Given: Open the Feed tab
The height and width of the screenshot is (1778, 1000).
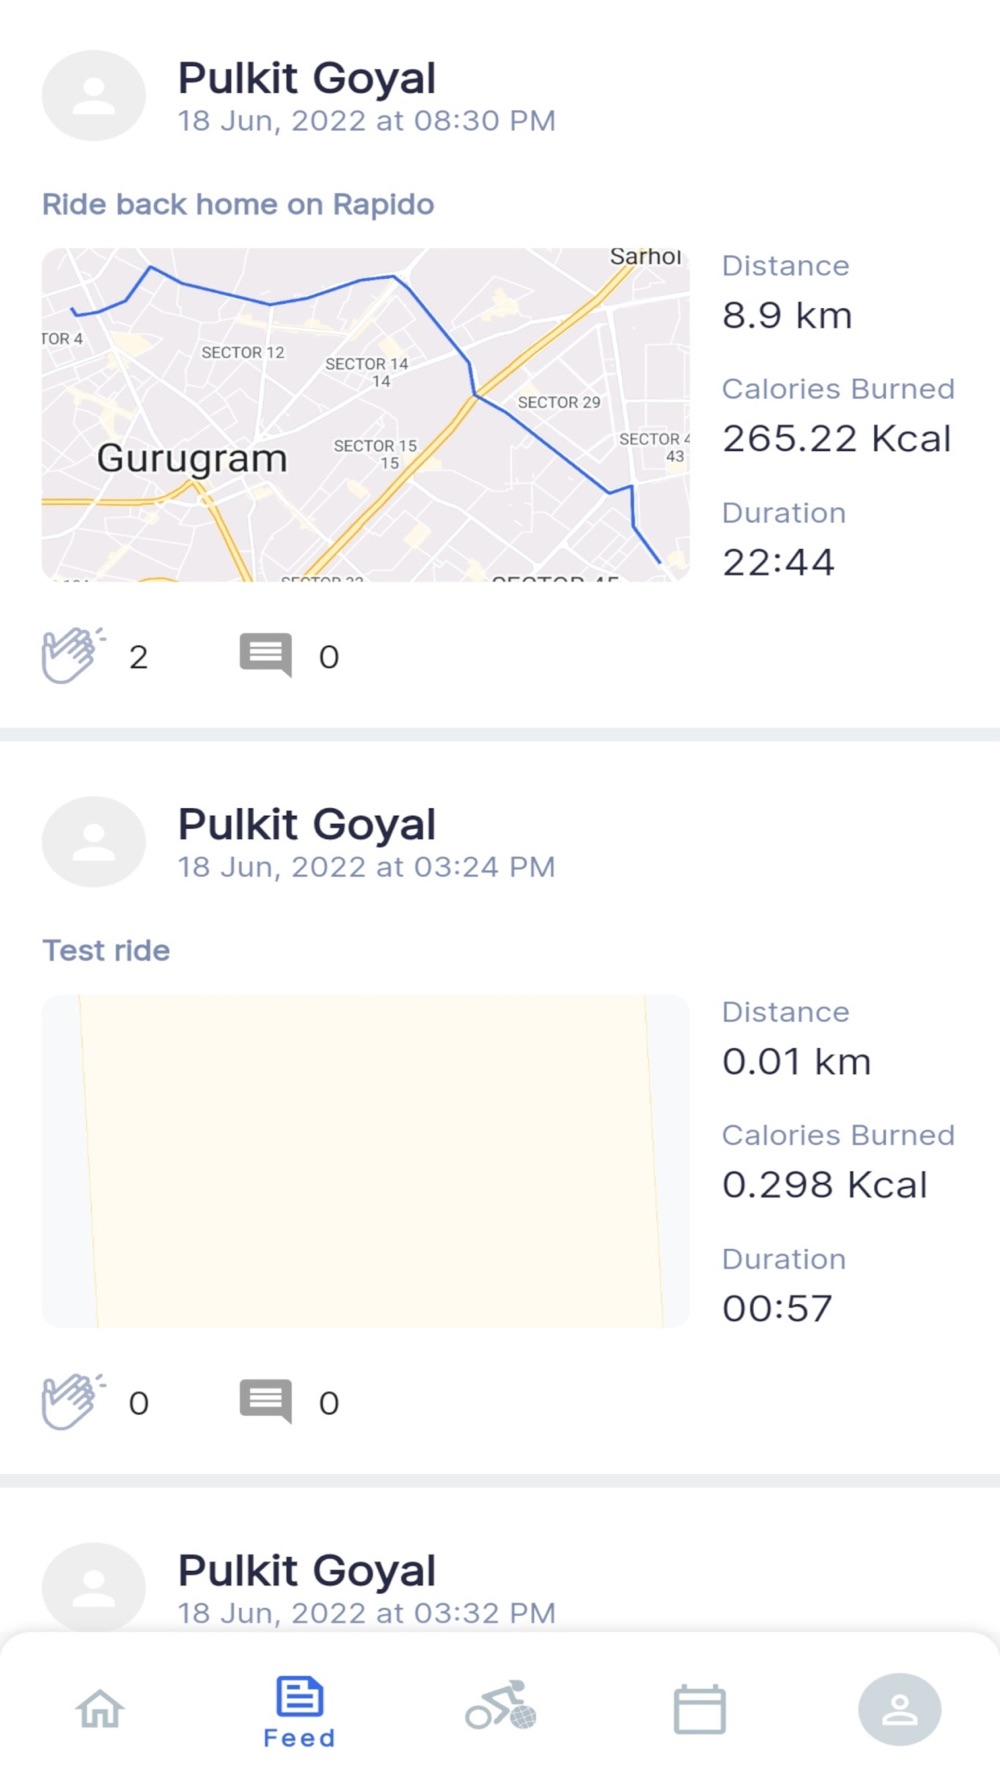Looking at the screenshot, I should coord(299,1710).
